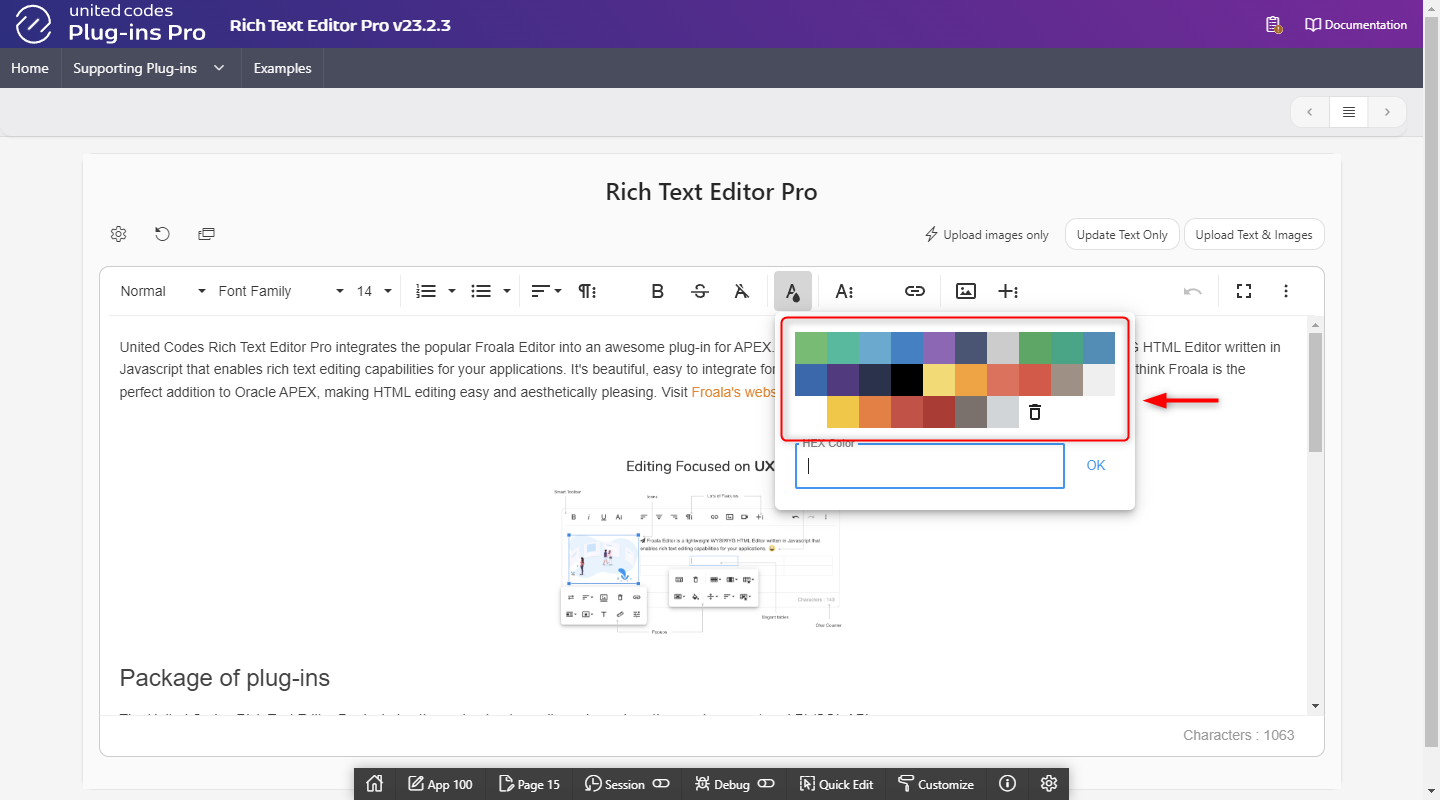Go to previous page with left chevron
1440x800 pixels.
pyautogui.click(x=1310, y=112)
